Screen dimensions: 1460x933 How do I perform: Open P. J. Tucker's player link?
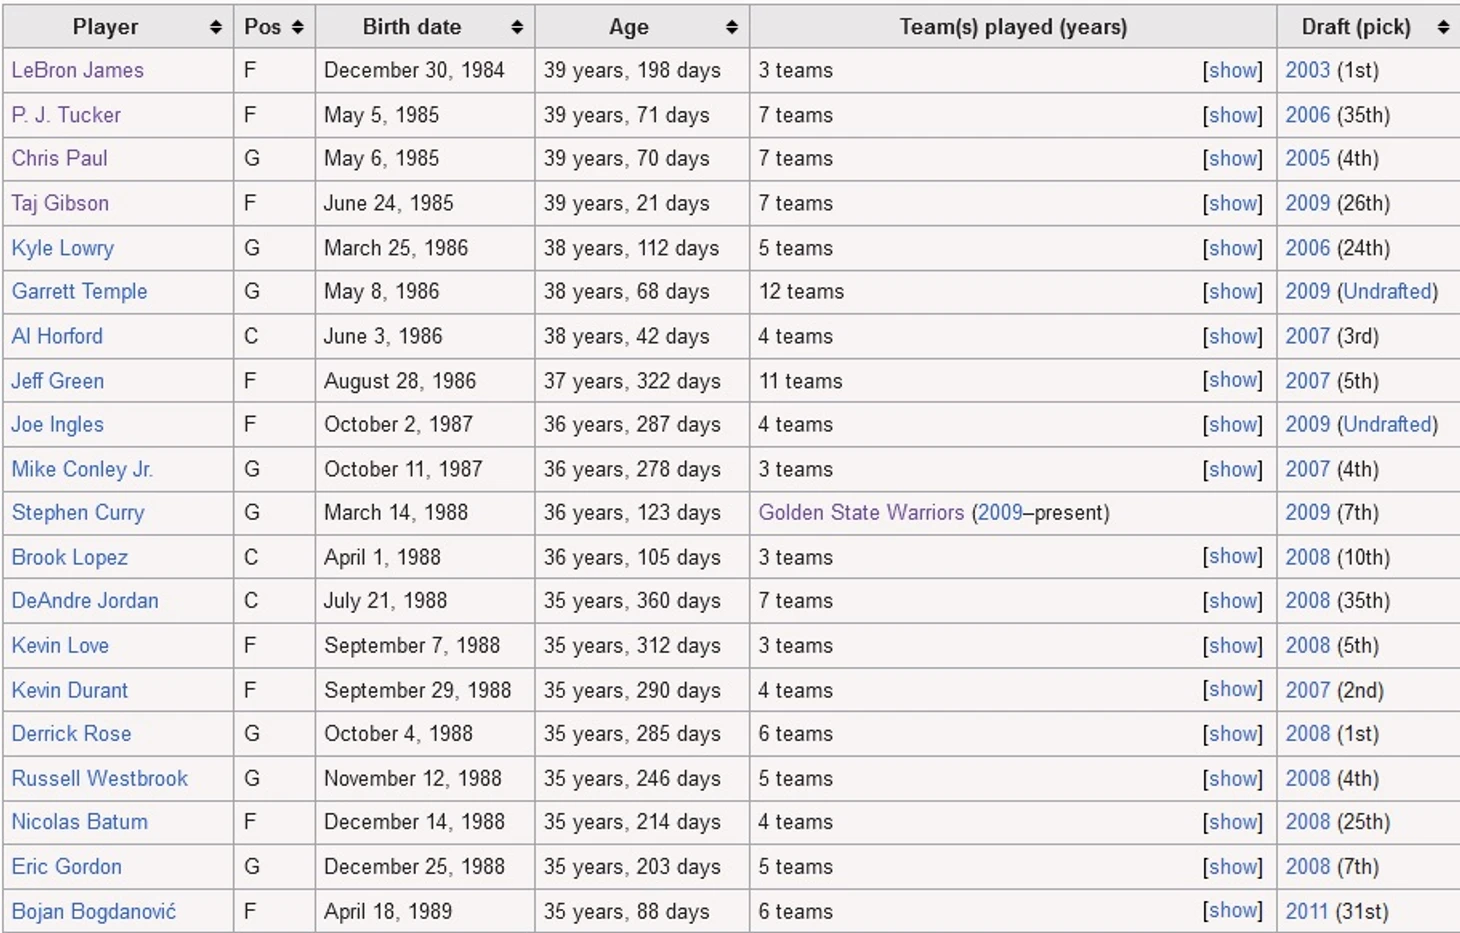(x=66, y=115)
